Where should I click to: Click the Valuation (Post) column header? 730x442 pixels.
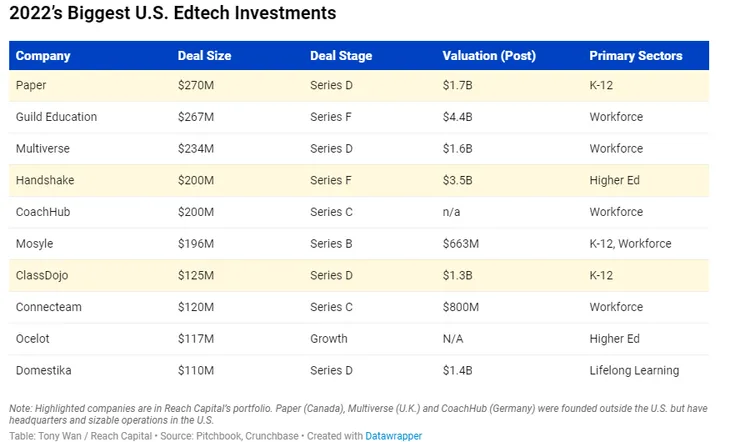(x=489, y=56)
